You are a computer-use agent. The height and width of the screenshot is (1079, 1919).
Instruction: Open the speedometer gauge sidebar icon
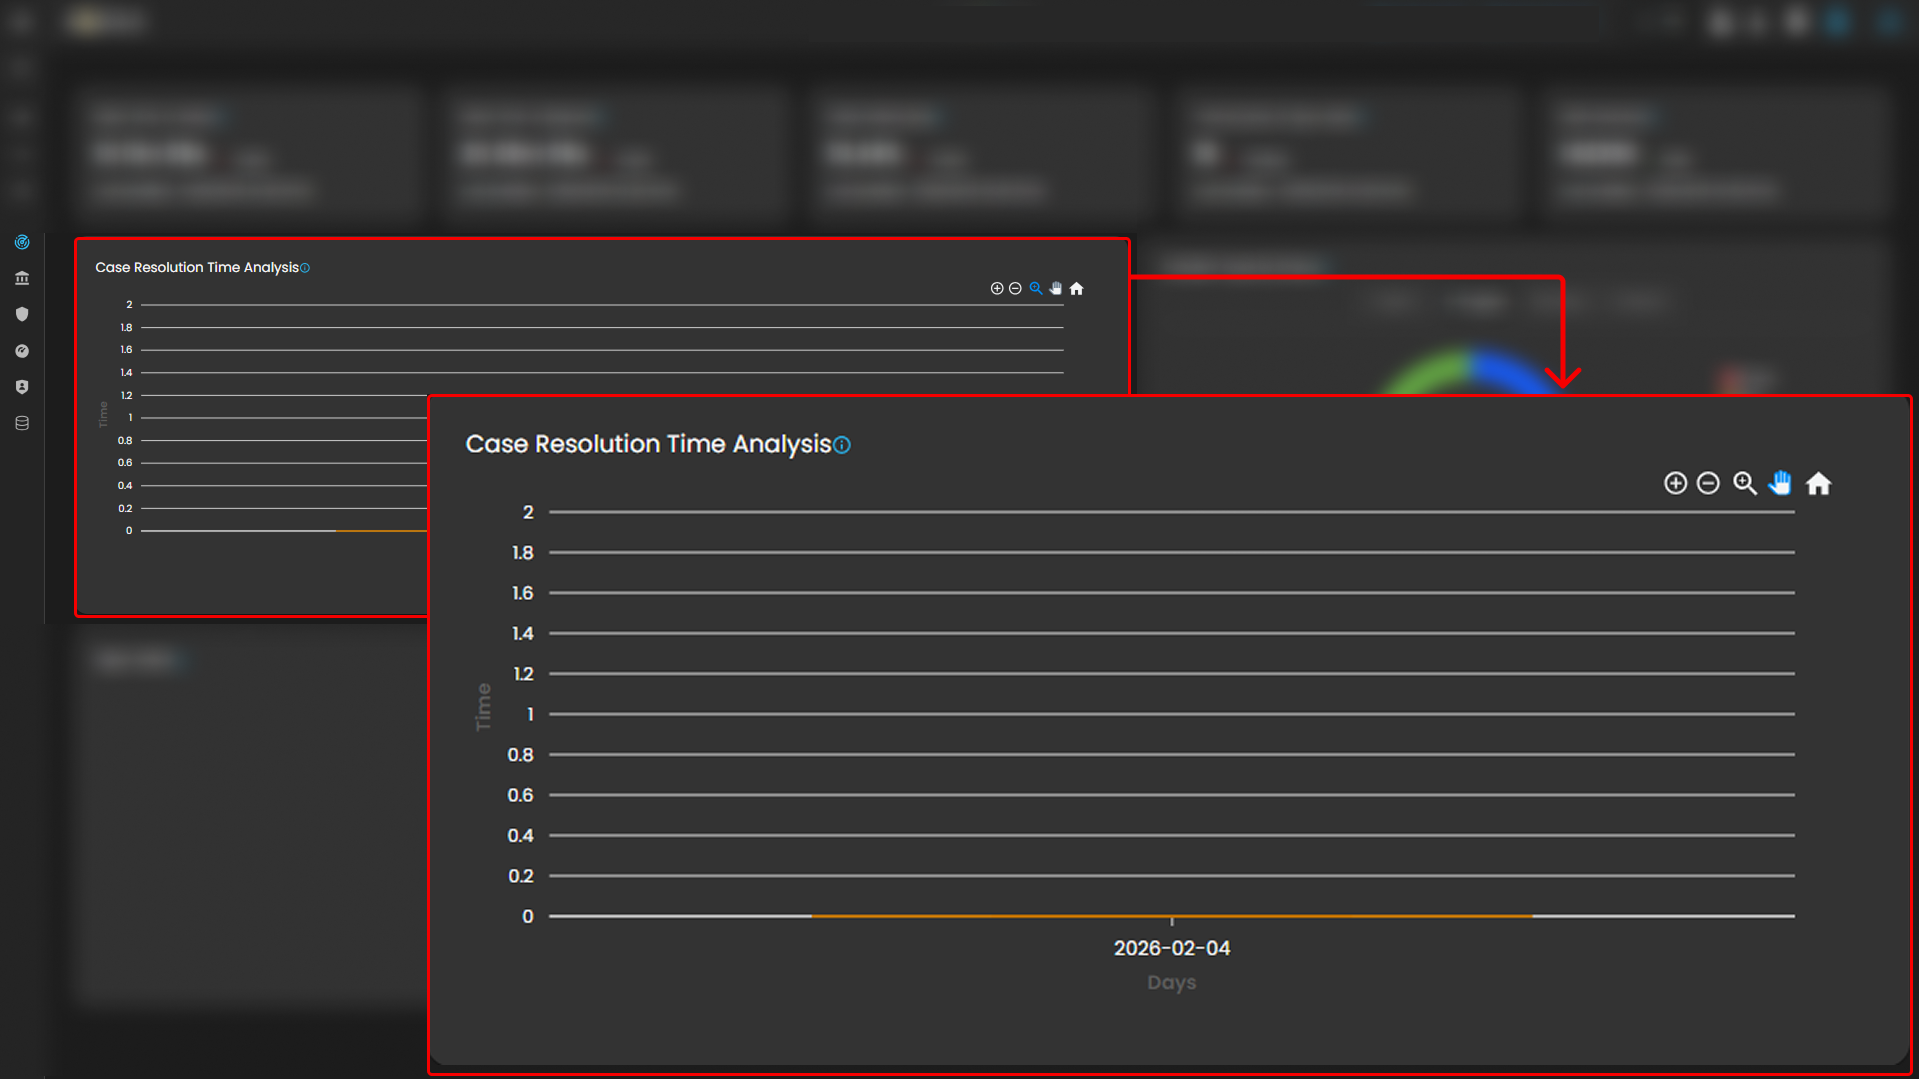[x=22, y=351]
